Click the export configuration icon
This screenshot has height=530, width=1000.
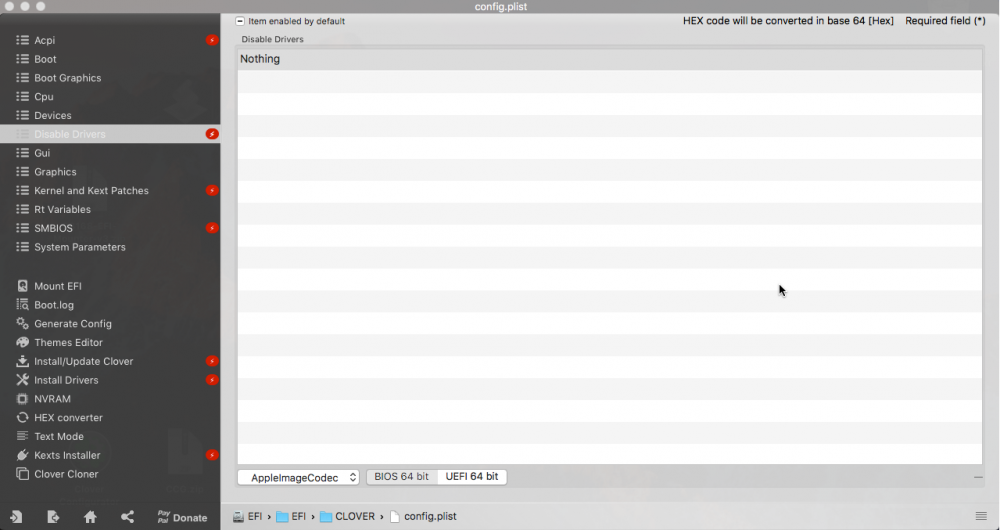coord(53,517)
